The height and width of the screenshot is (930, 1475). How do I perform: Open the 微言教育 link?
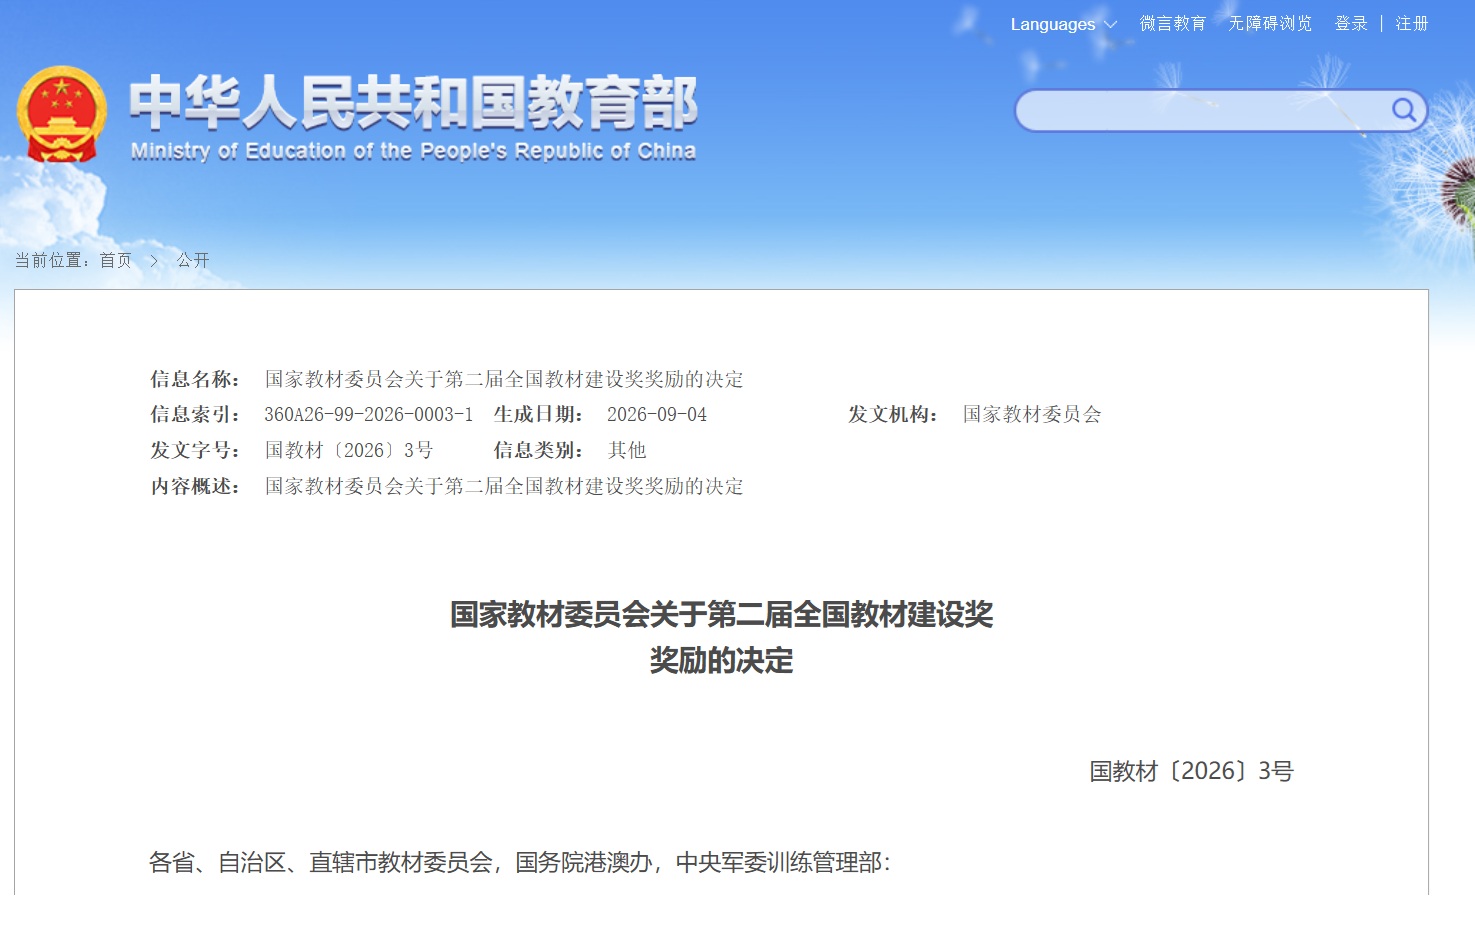coord(1173,24)
